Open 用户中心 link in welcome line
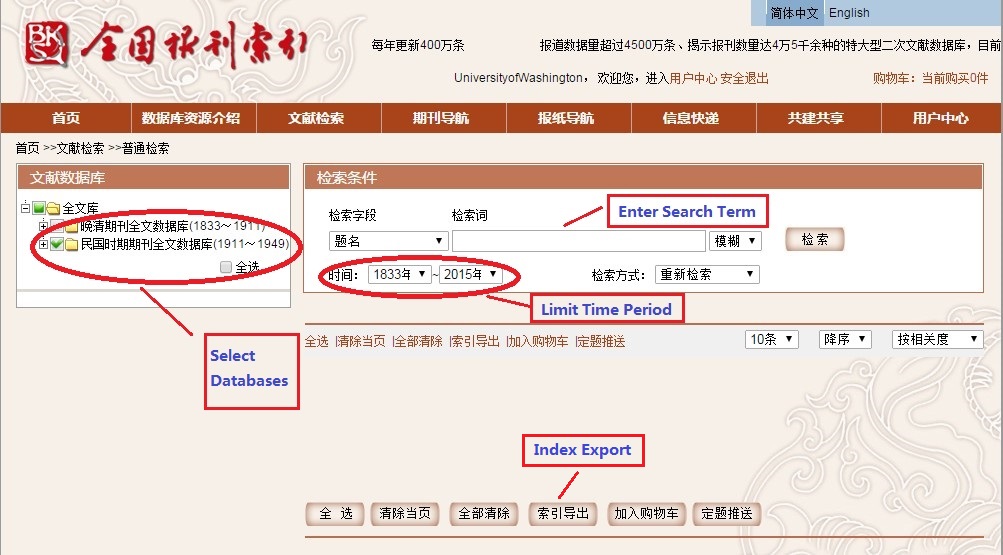This screenshot has height=555, width=1003. click(693, 79)
